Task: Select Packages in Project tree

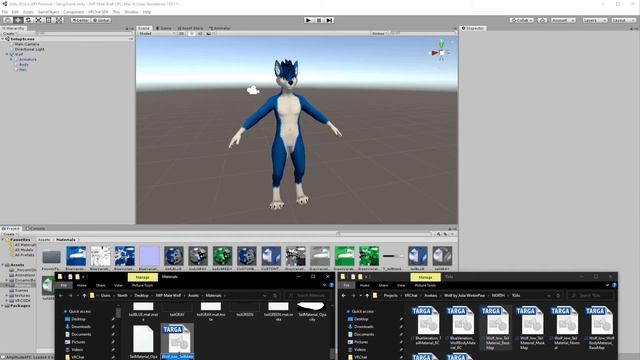Action: pos(20,306)
